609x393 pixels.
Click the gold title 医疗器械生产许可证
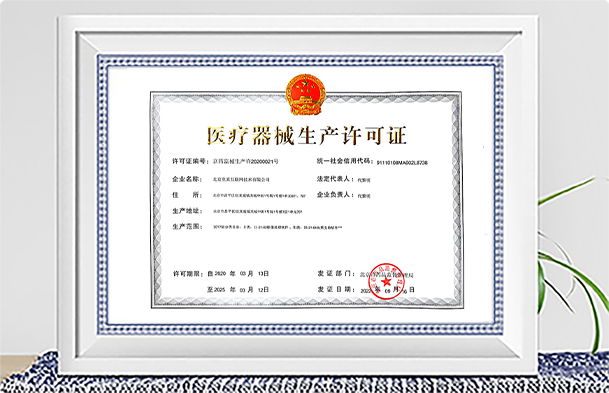point(306,136)
